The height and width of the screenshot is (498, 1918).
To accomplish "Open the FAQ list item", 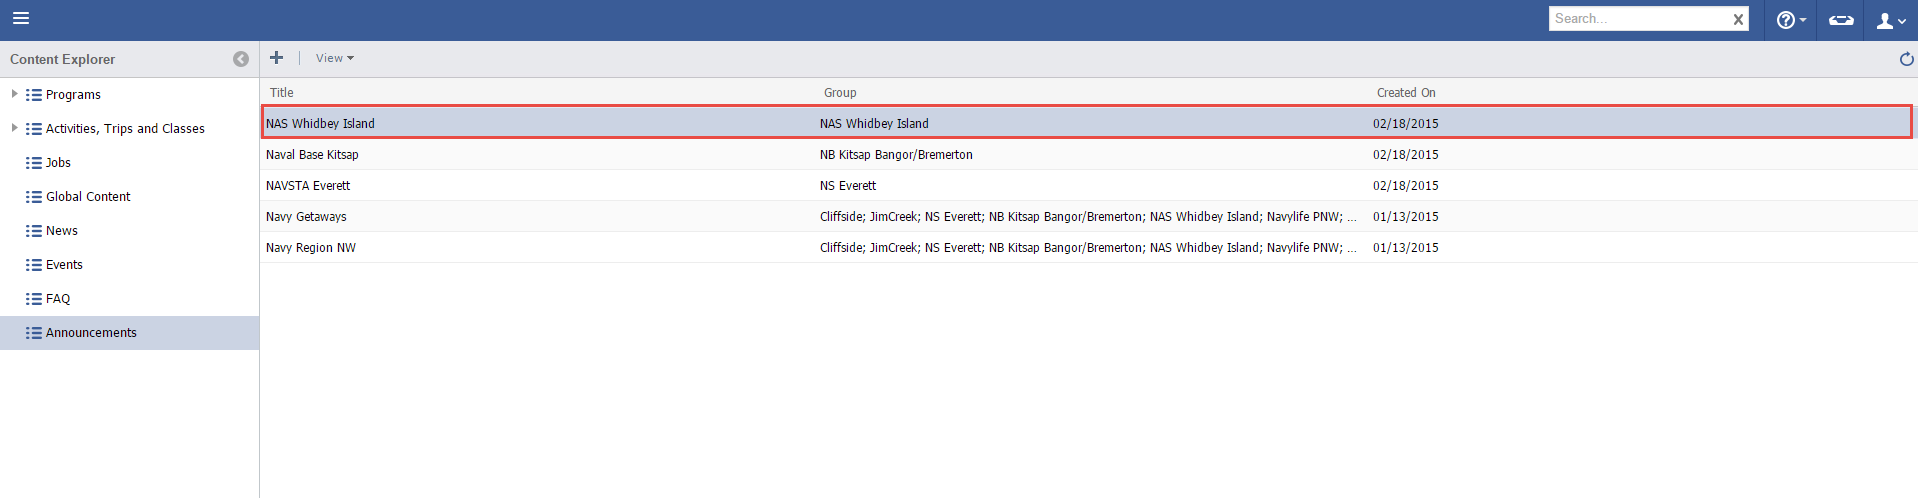I will pyautogui.click(x=58, y=299).
